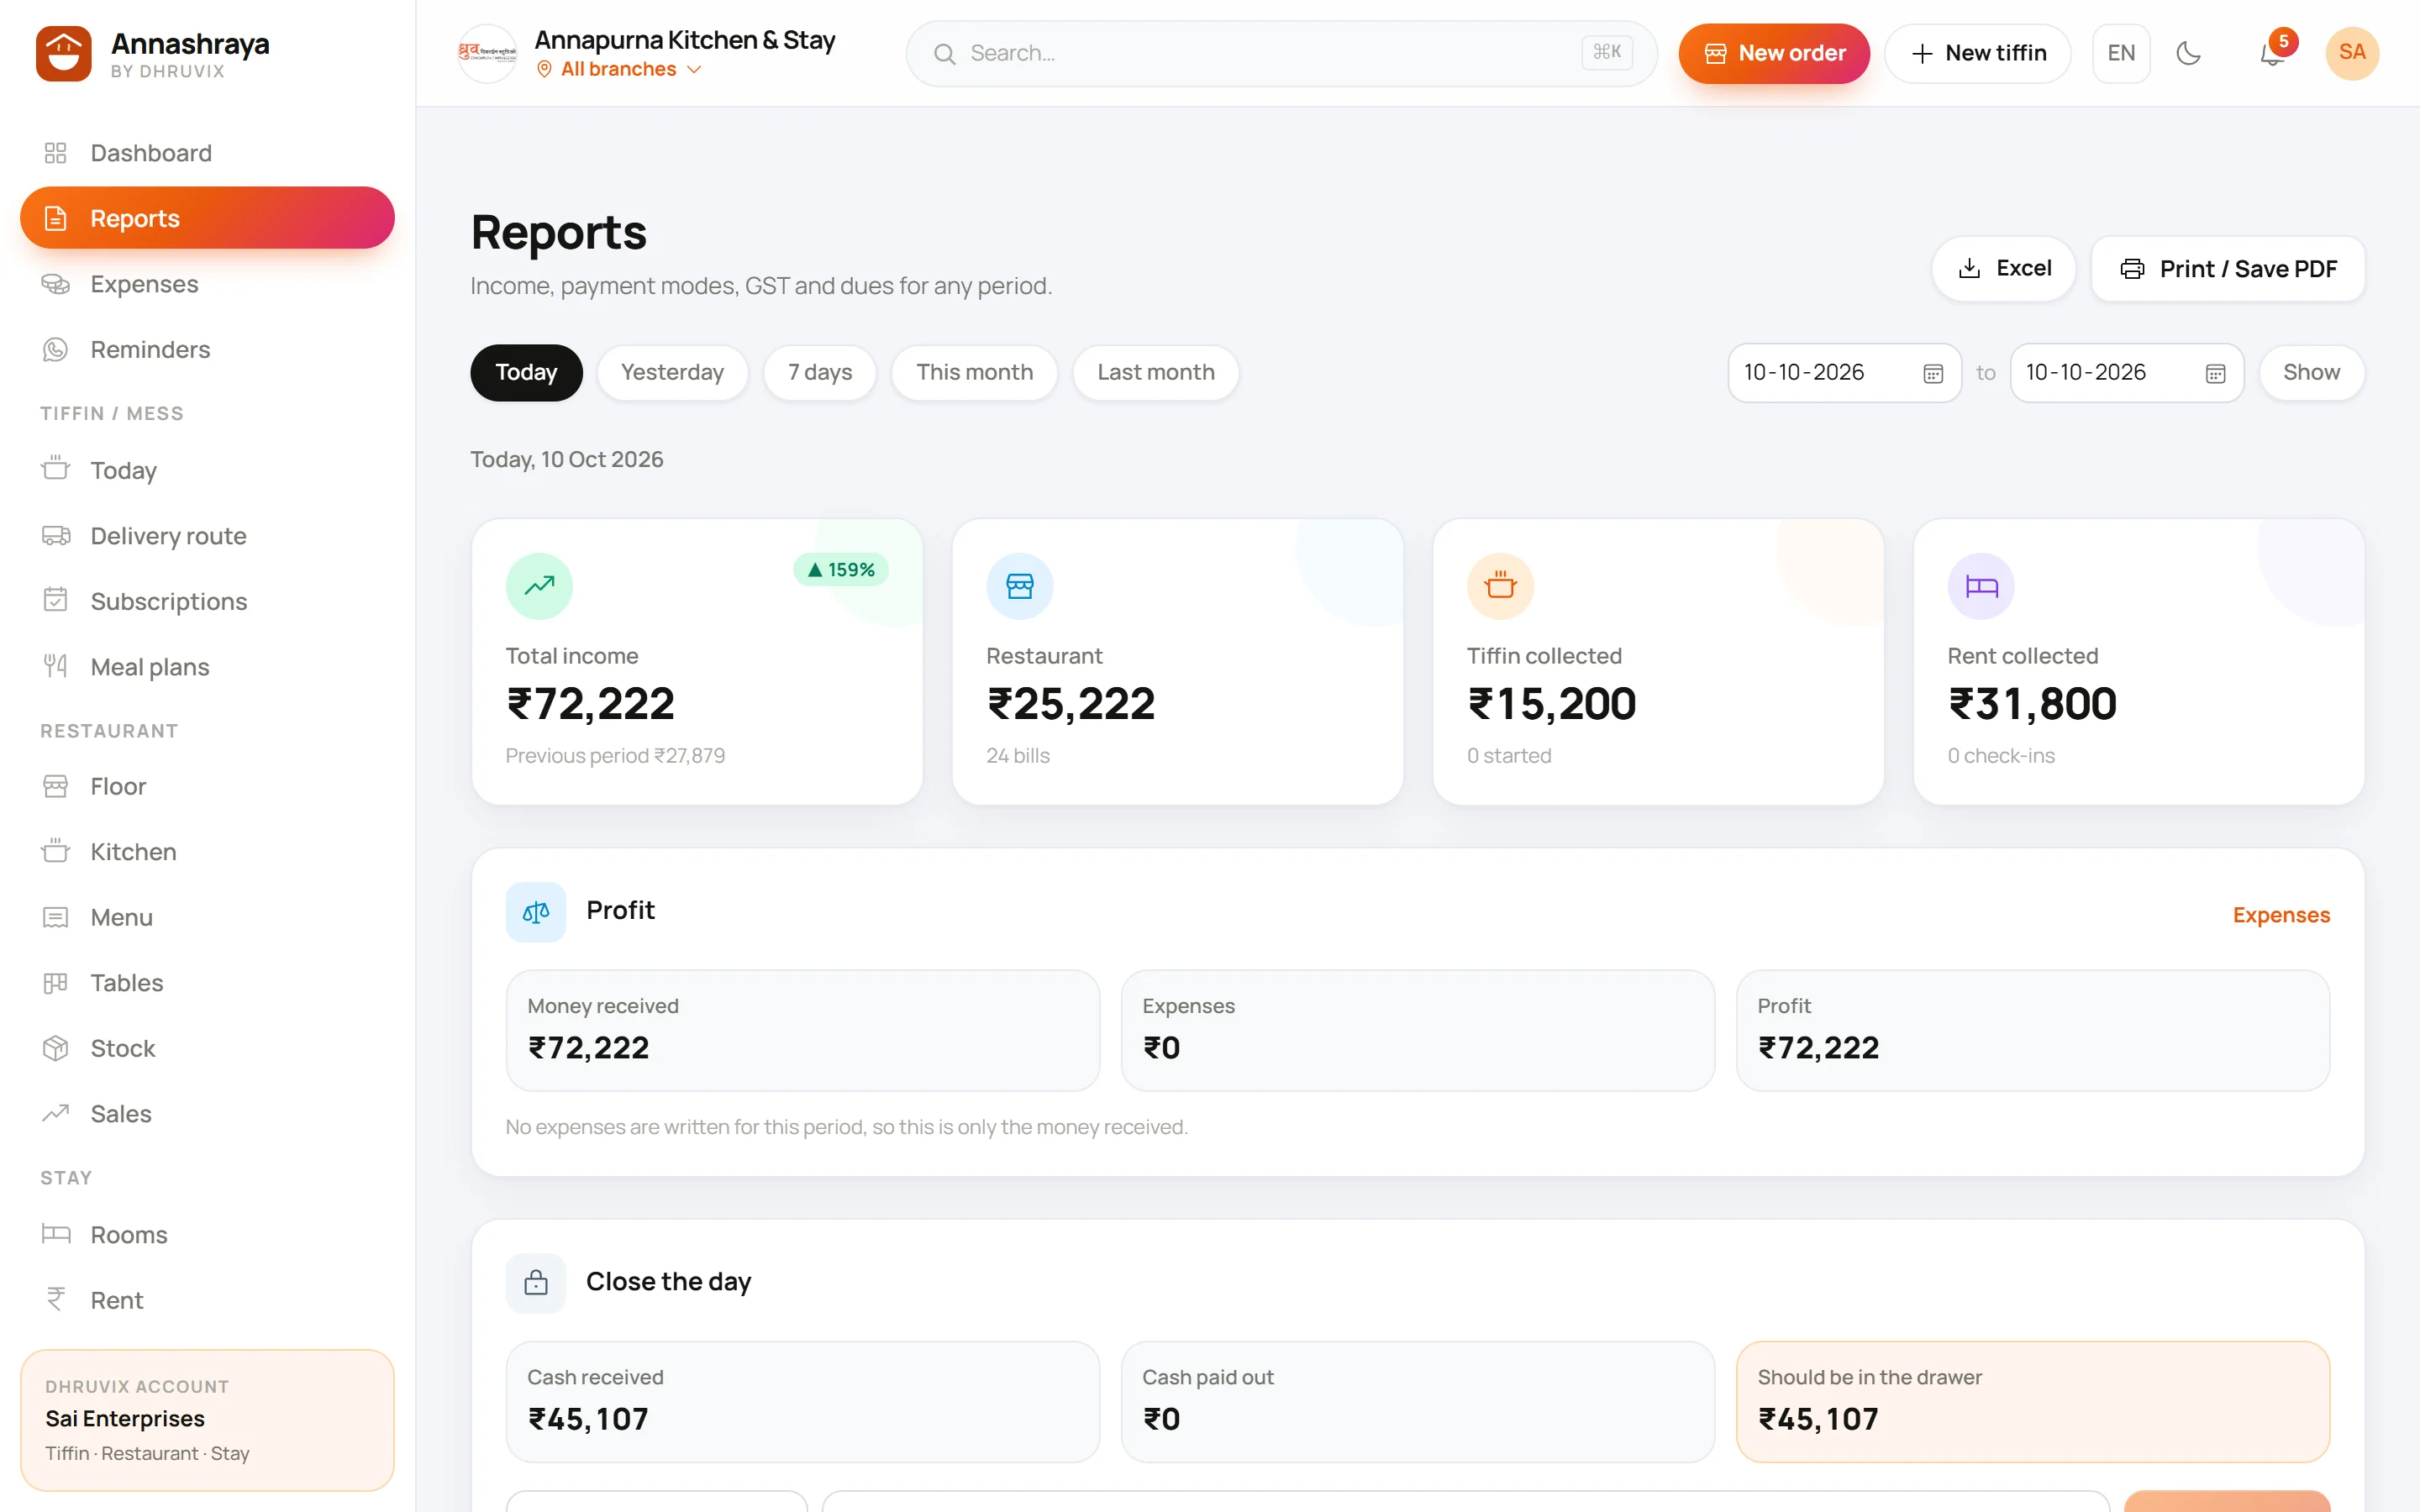The height and width of the screenshot is (1512, 2420).
Task: Click the Restaurant card store icon
Action: click(x=1019, y=586)
